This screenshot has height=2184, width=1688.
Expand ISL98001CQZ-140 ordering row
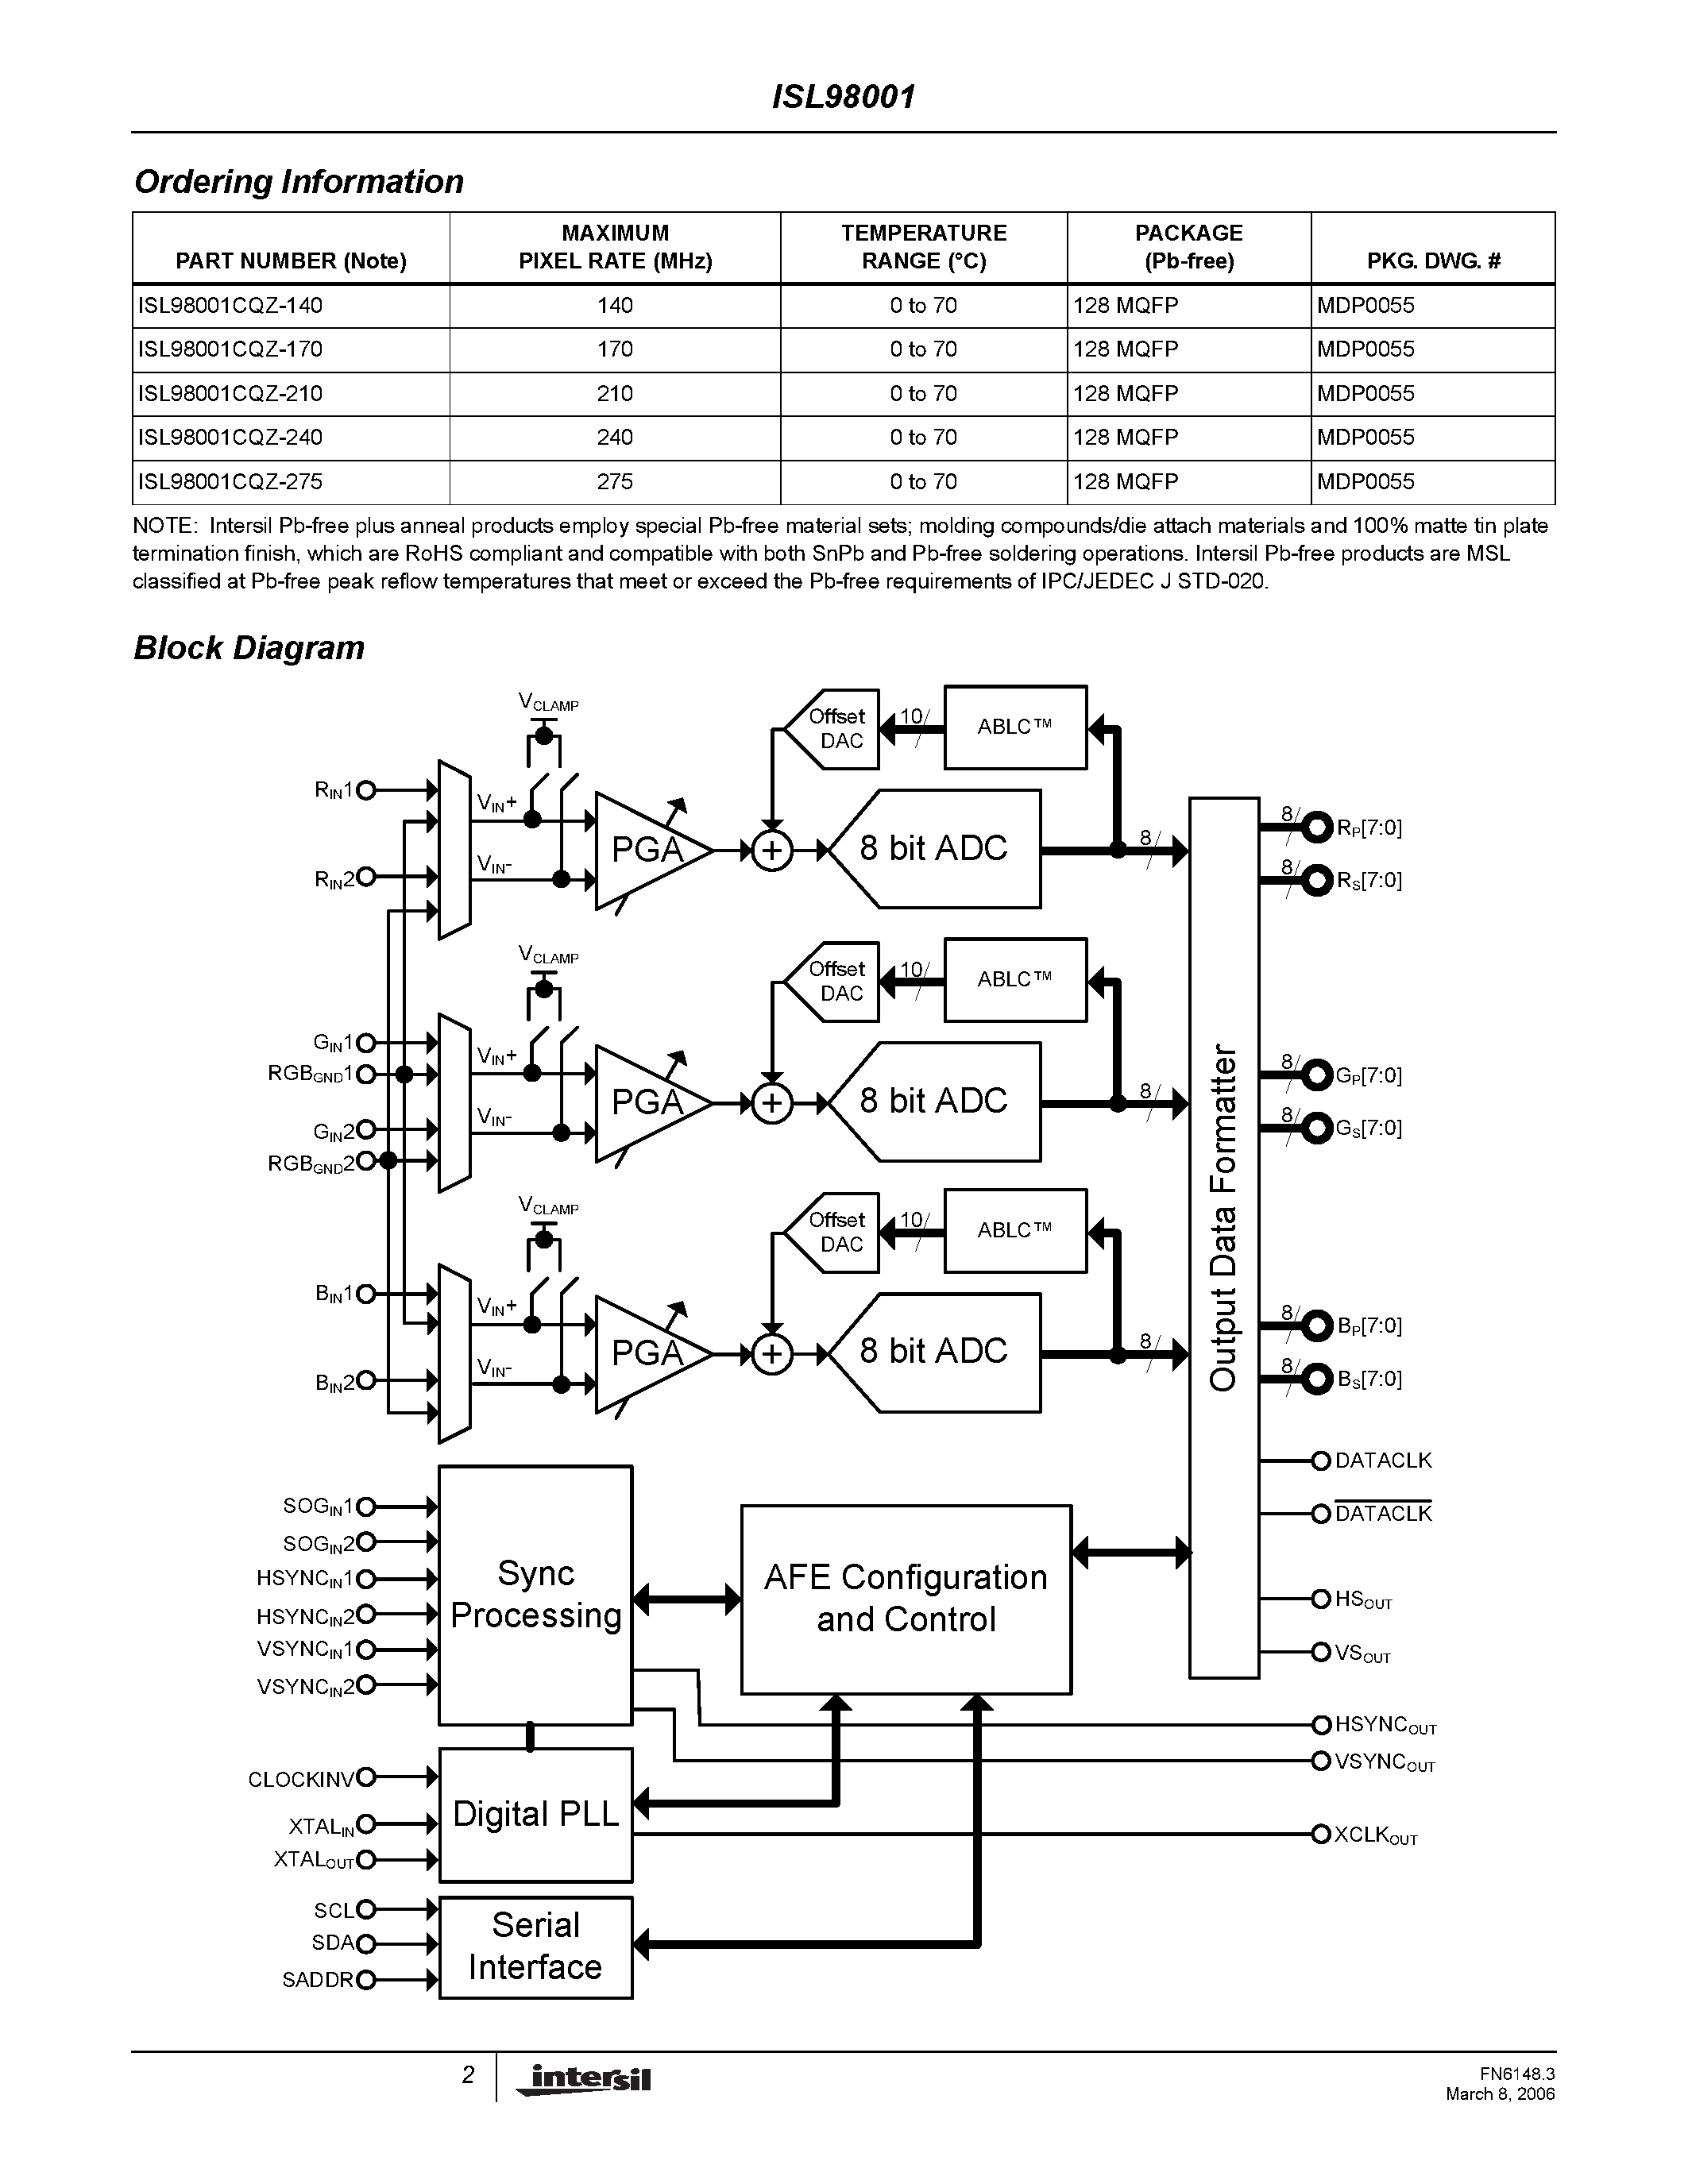click(842, 296)
